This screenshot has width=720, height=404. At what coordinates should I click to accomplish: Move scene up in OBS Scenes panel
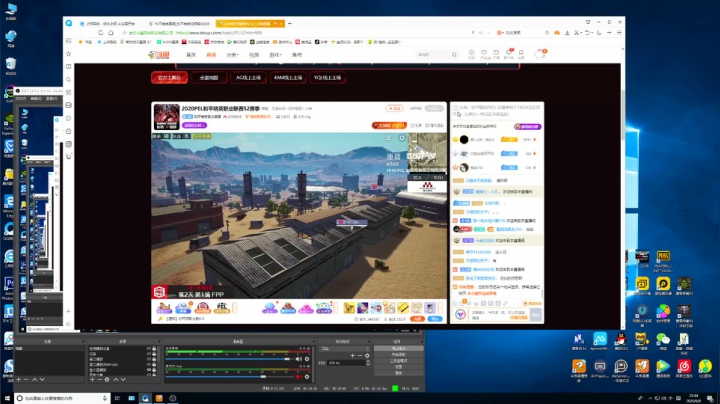34,379
